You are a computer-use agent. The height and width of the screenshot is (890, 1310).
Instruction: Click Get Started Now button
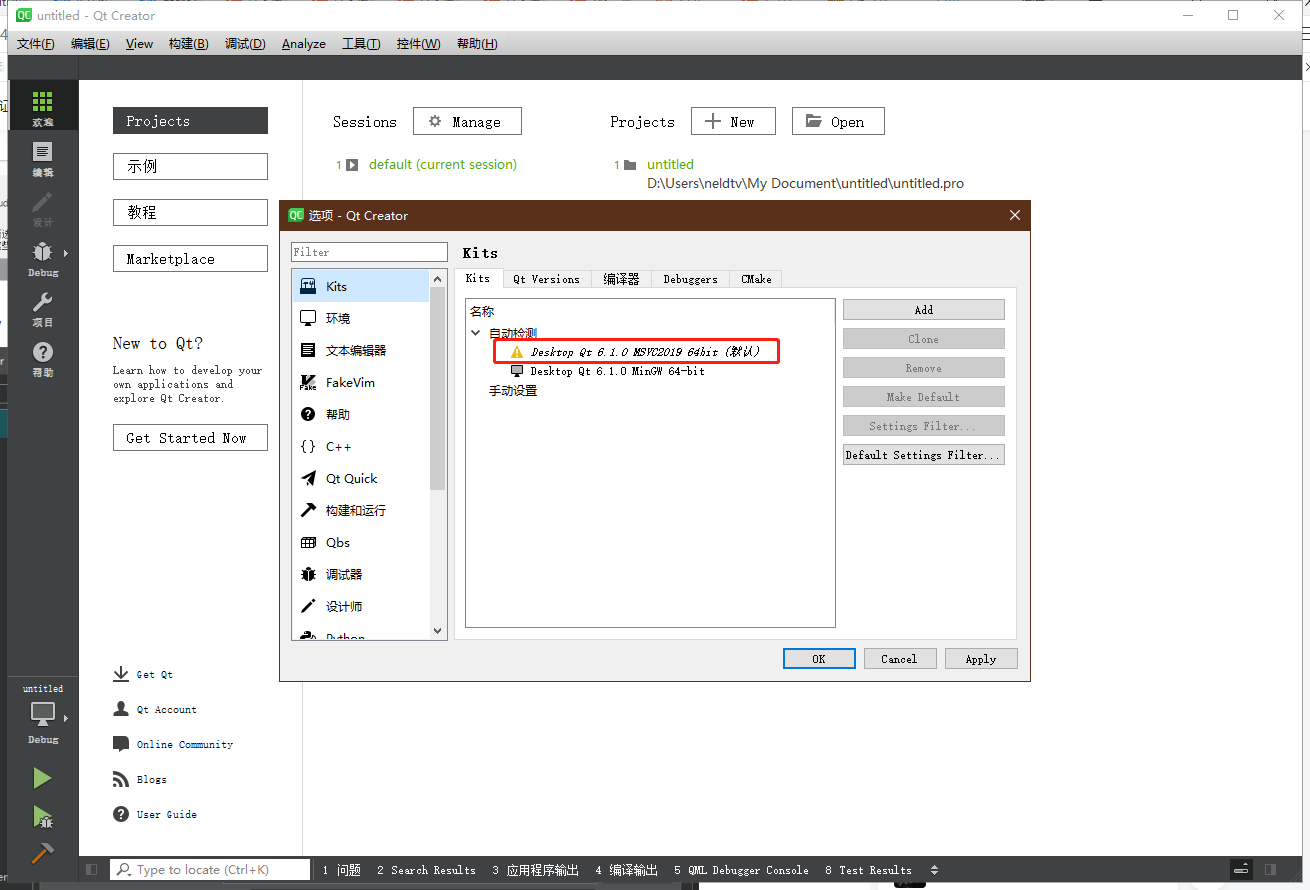[190, 437]
